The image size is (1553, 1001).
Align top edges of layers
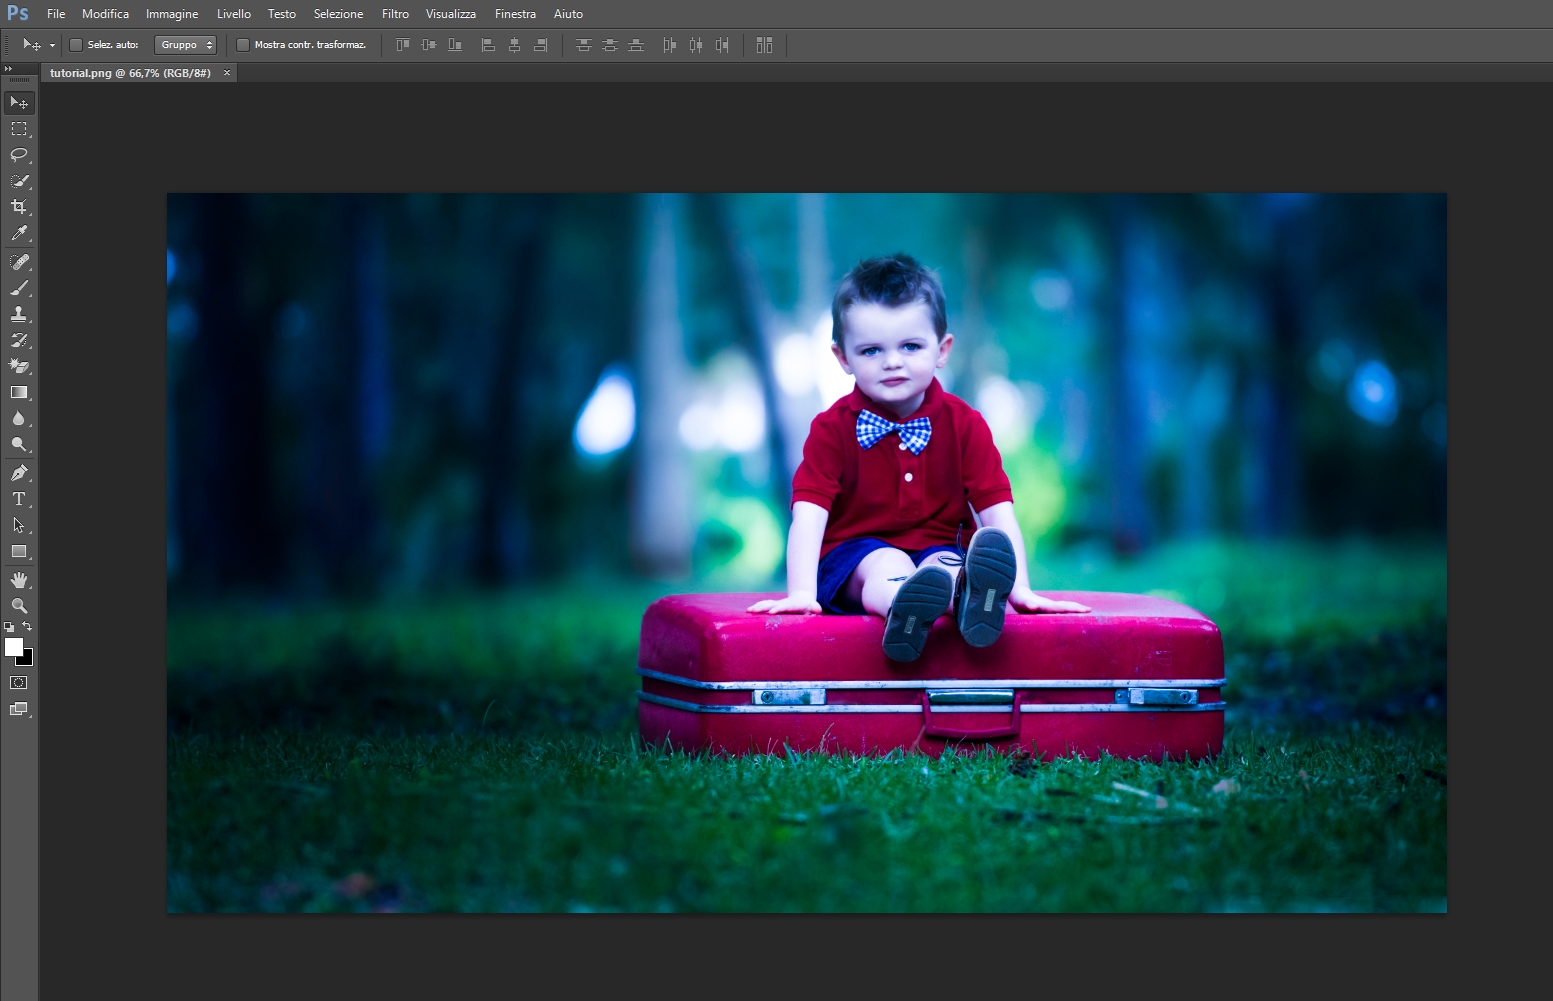[x=403, y=45]
